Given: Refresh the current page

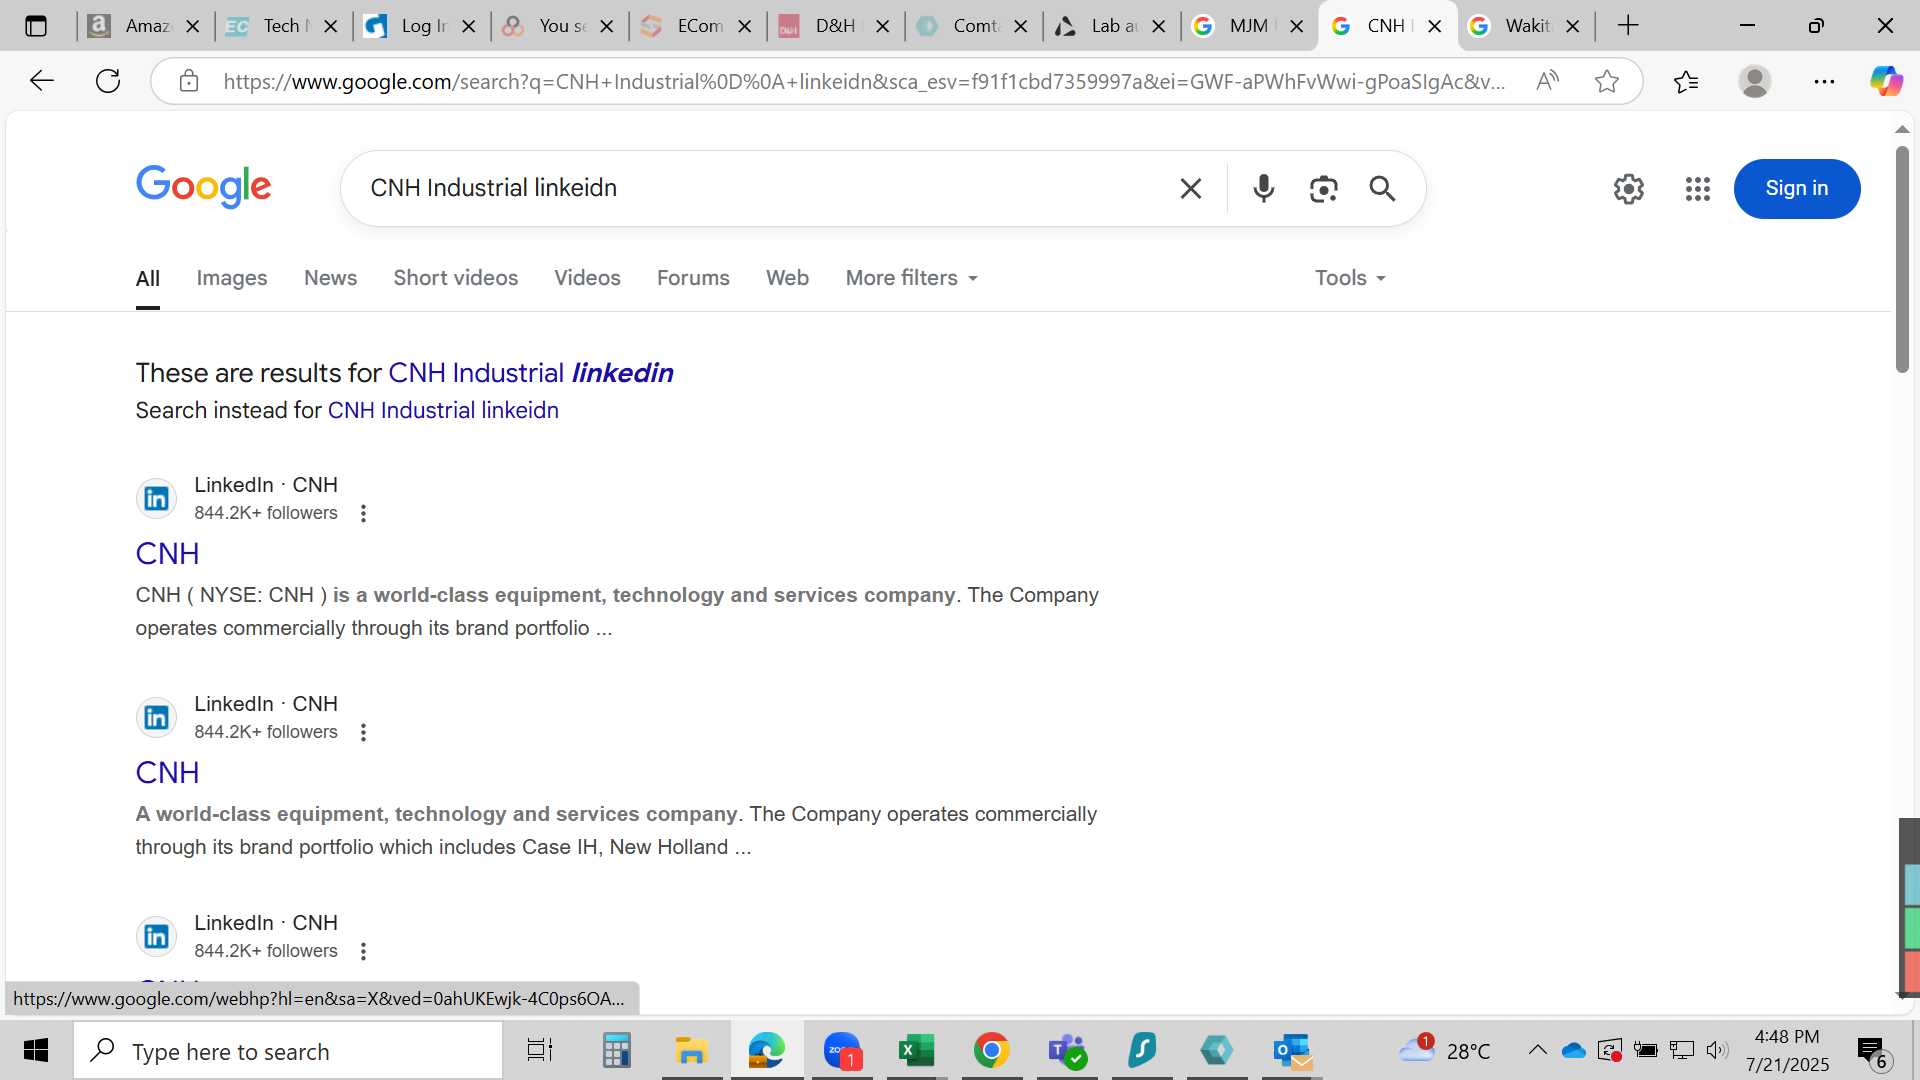Looking at the screenshot, I should pos(108,81).
